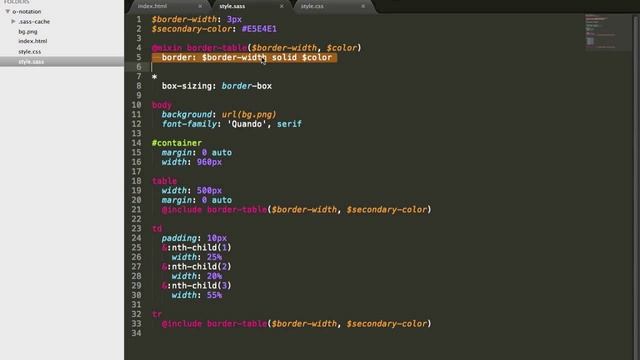This screenshot has width=640, height=360.
Task: Click the '55%' width value
Action: coord(214,295)
